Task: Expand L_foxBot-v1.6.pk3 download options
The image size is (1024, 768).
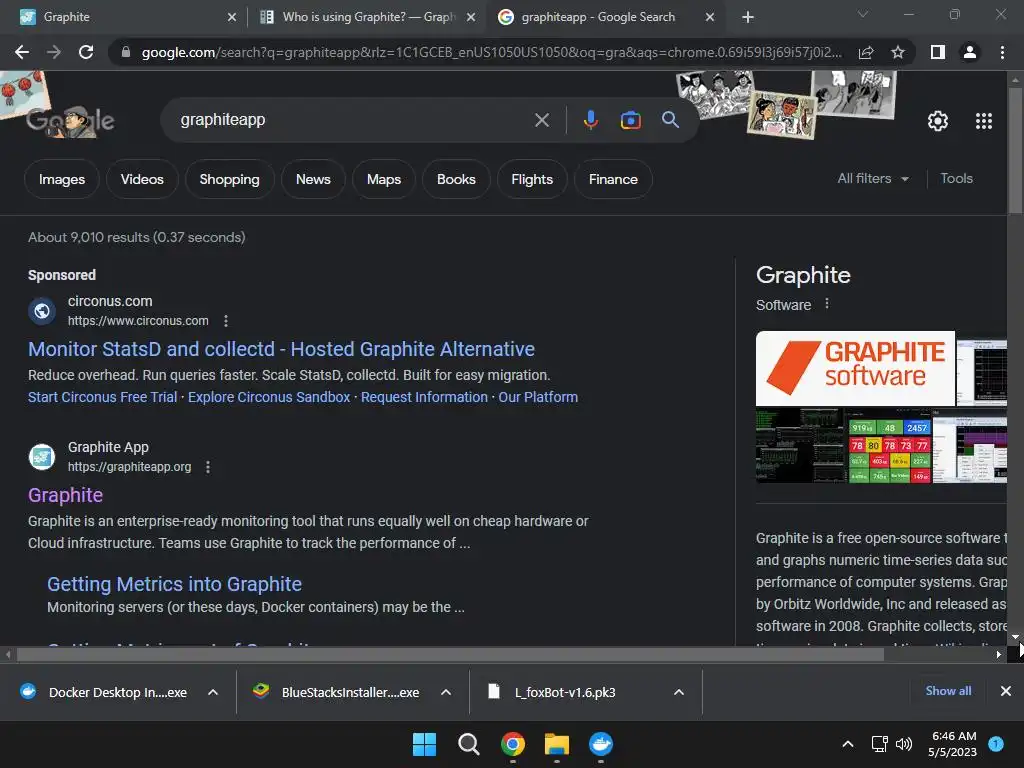Action: pos(679,692)
